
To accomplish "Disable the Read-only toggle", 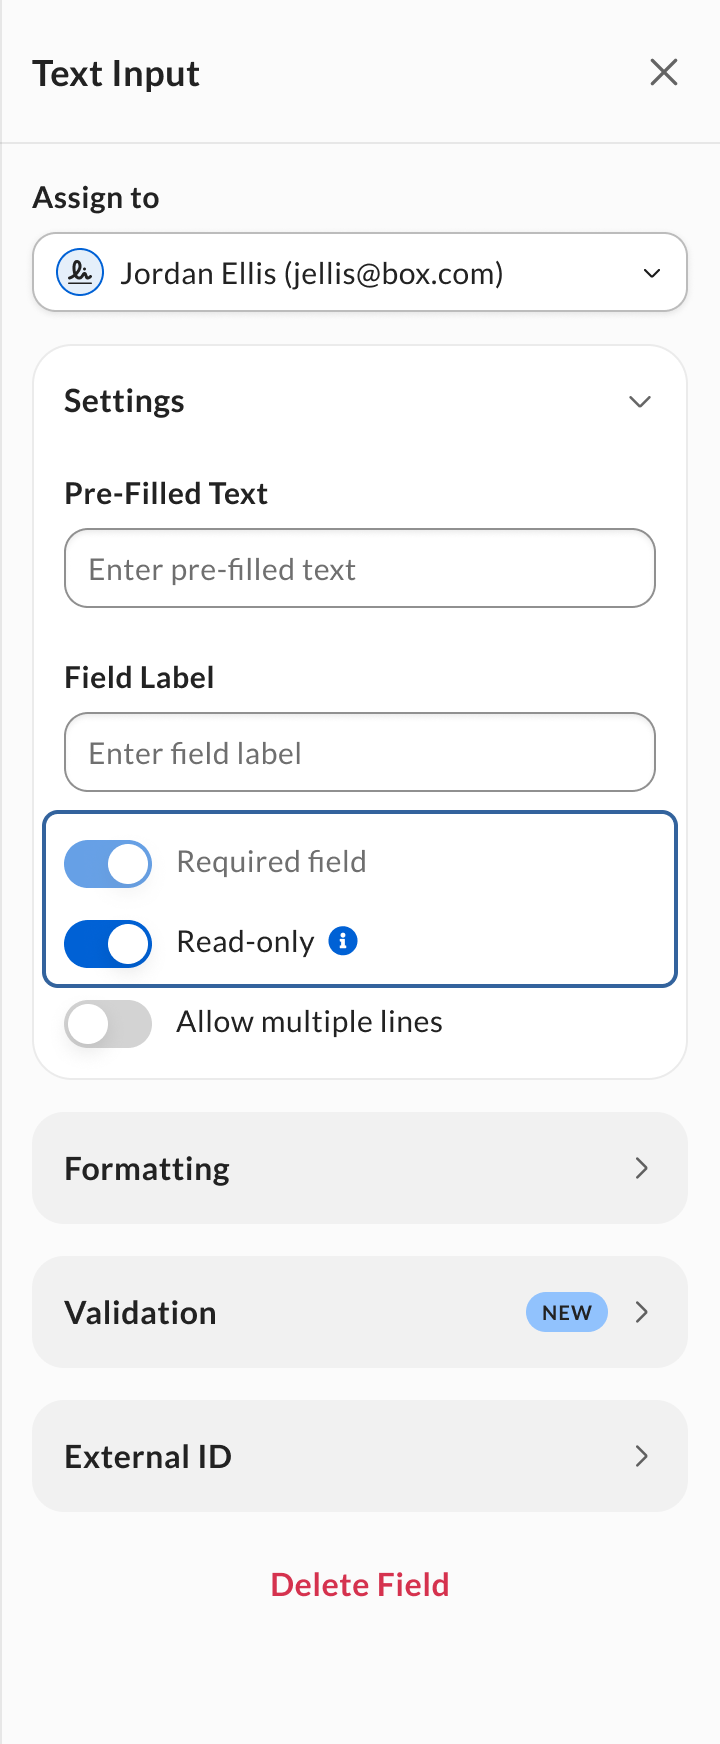I will 108,943.
